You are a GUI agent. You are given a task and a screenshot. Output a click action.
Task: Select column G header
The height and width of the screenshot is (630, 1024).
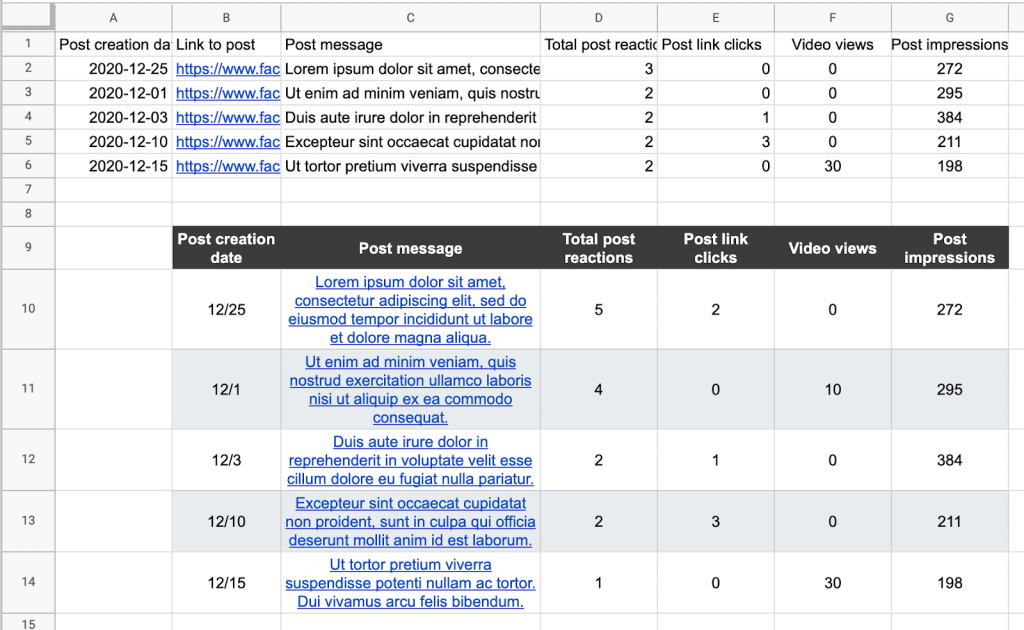(949, 17)
